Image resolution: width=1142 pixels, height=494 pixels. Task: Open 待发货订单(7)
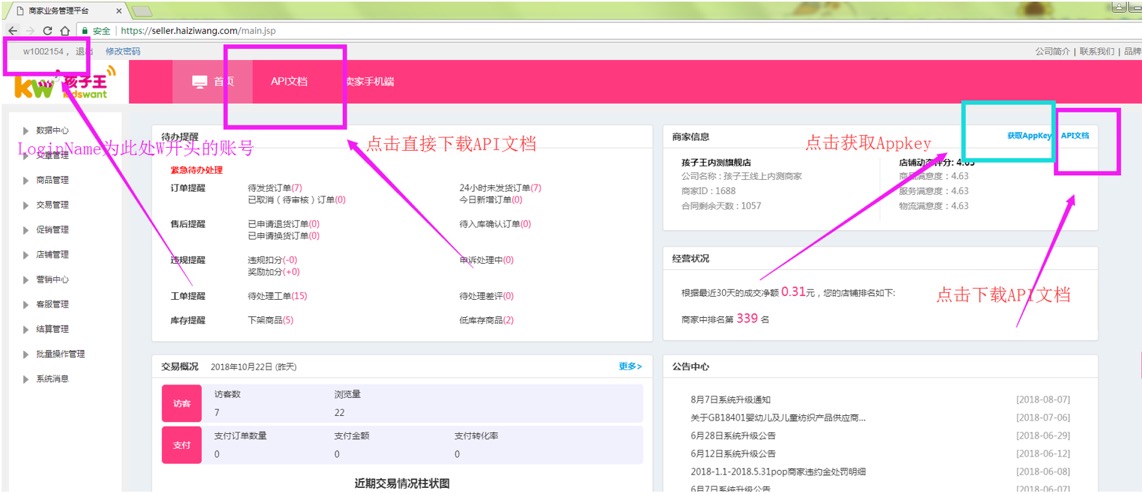point(275,187)
